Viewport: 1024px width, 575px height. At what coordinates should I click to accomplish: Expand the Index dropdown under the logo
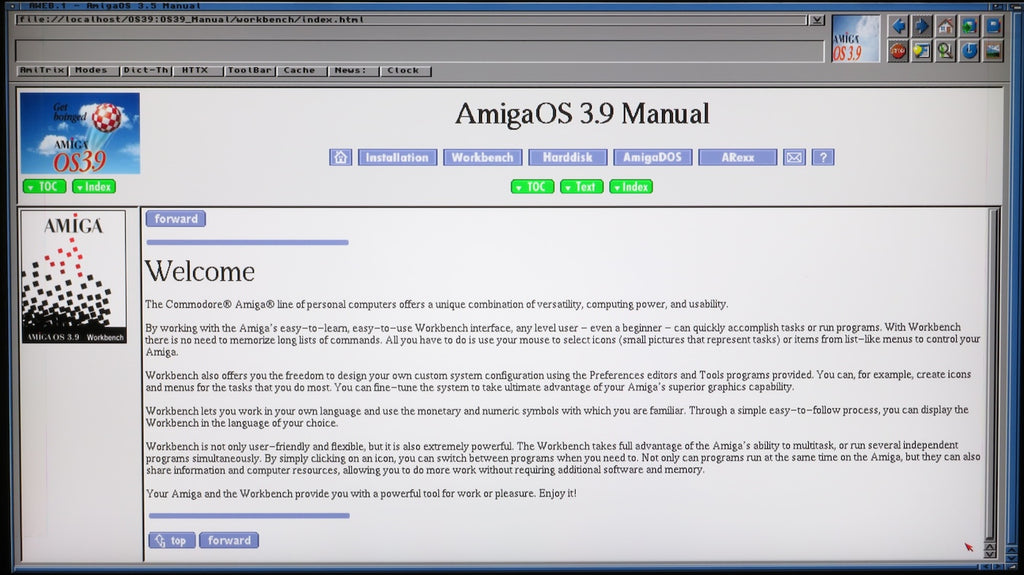[93, 187]
